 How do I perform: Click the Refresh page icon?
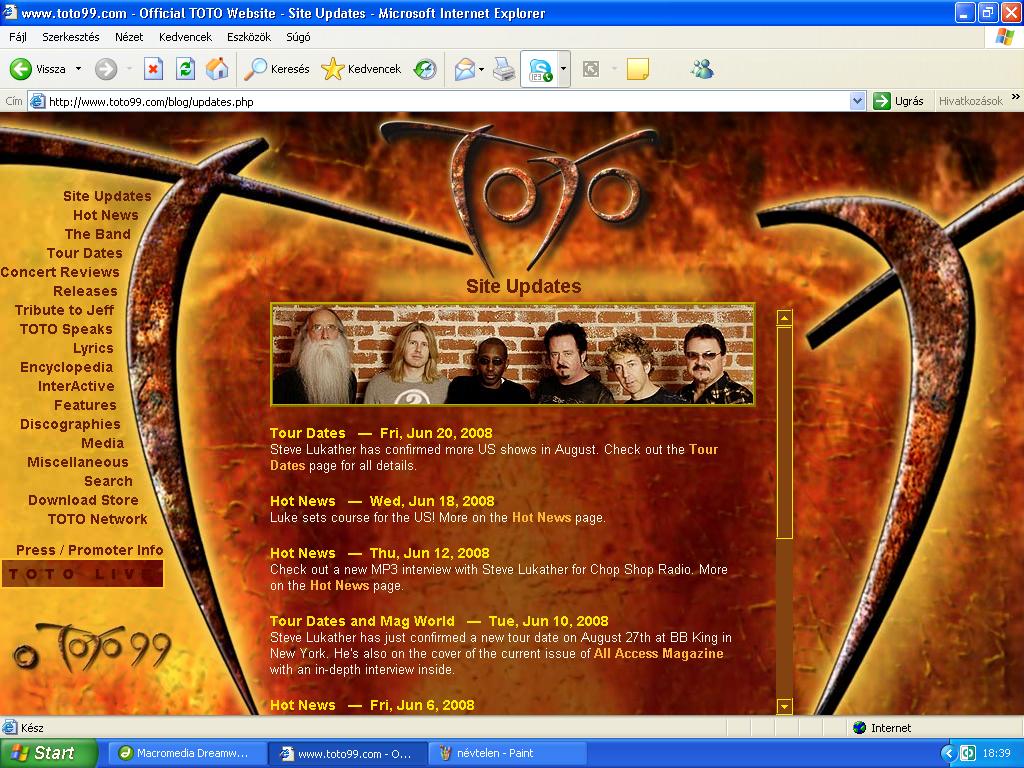click(x=185, y=69)
